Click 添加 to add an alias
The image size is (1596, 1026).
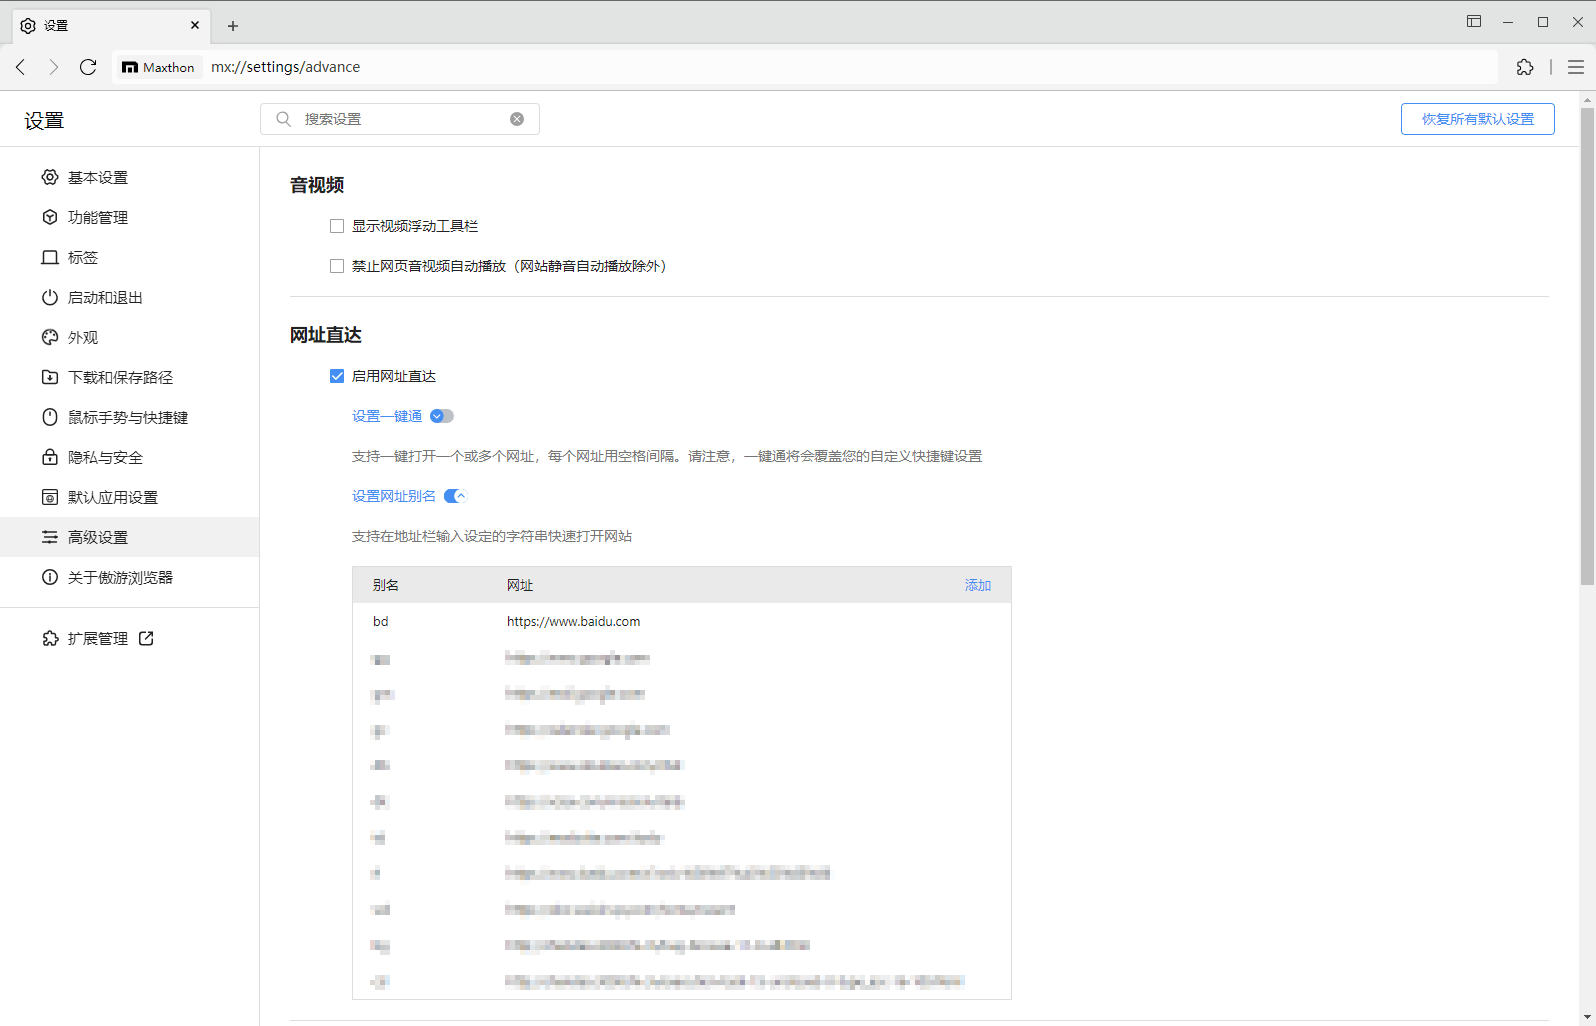click(x=977, y=585)
